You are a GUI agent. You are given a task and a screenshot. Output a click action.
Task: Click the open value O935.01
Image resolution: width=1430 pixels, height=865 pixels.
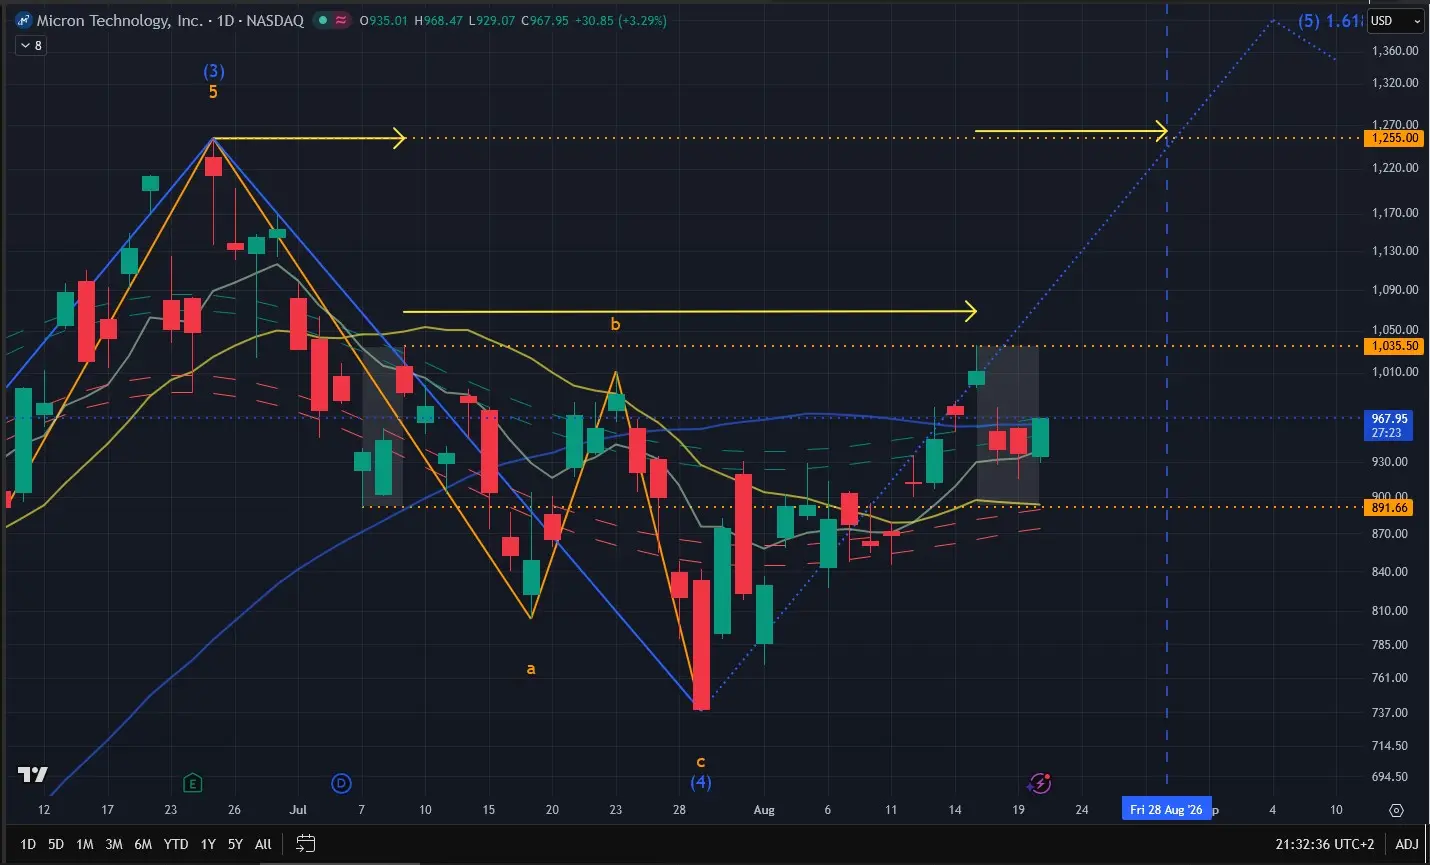[383, 20]
